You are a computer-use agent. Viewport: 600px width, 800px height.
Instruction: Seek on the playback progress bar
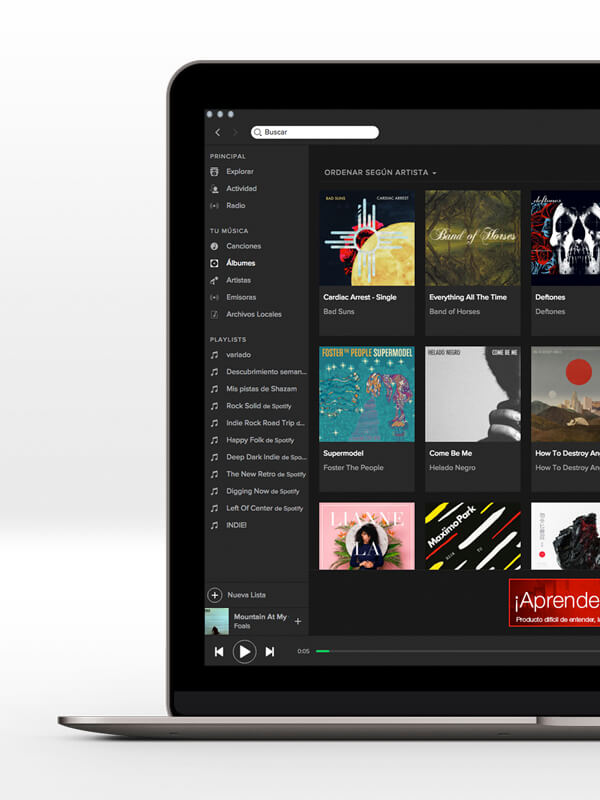tap(458, 651)
